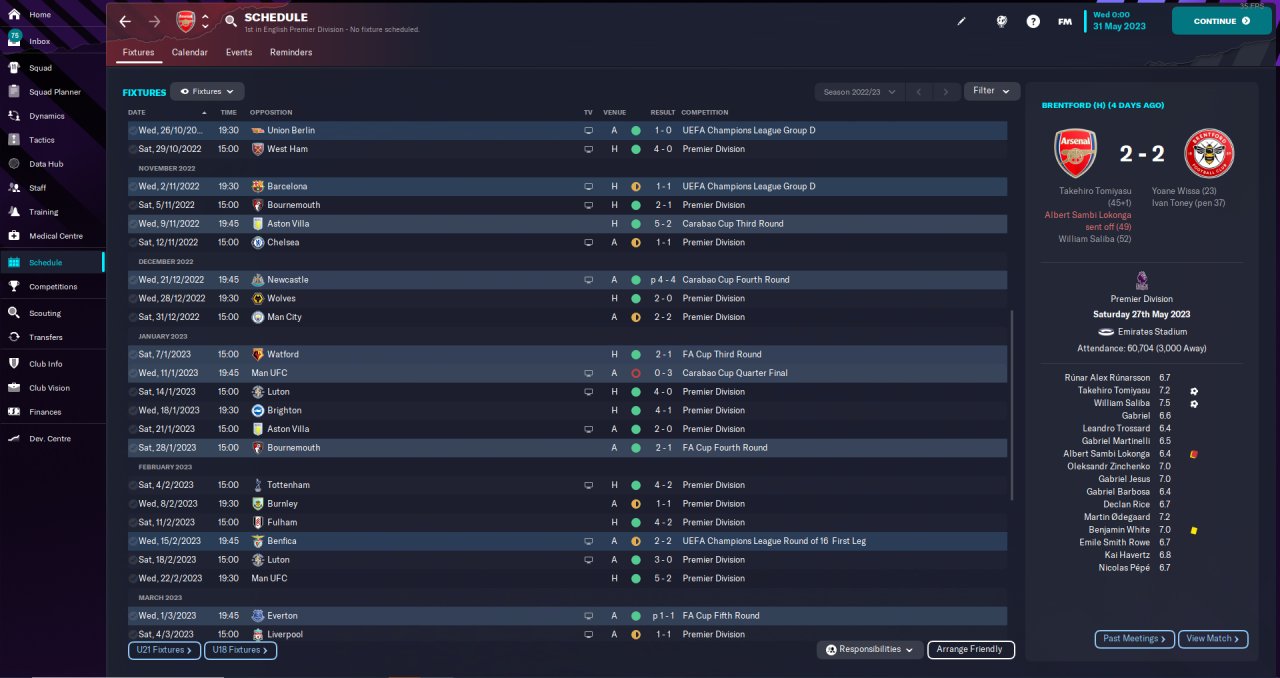The height and width of the screenshot is (678, 1280).
Task: Click View Match button
Action: [1213, 639]
